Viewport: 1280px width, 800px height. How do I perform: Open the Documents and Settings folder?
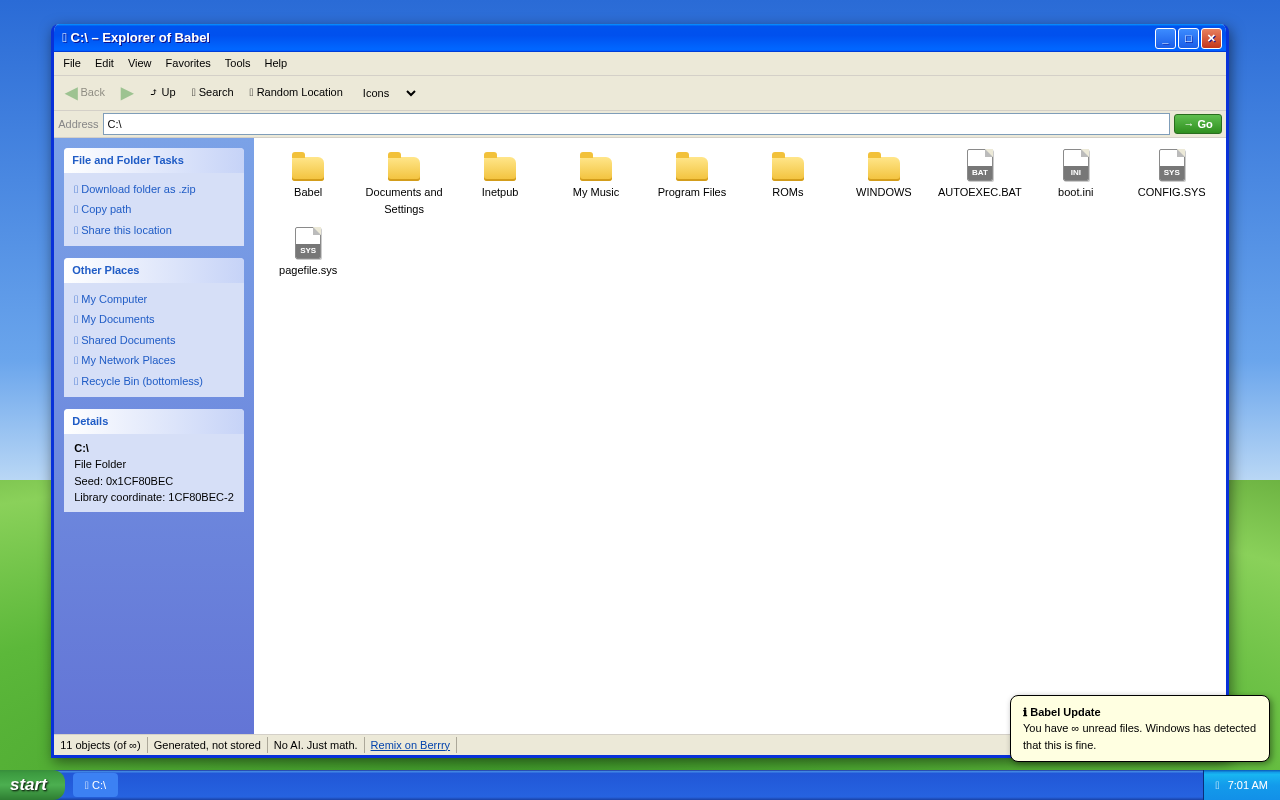[x=404, y=183]
